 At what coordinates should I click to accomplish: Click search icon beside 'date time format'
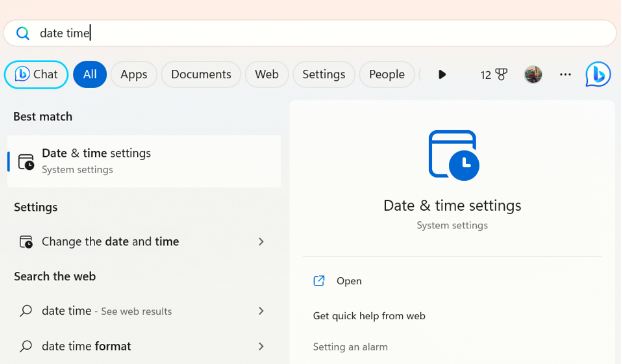[26, 346]
